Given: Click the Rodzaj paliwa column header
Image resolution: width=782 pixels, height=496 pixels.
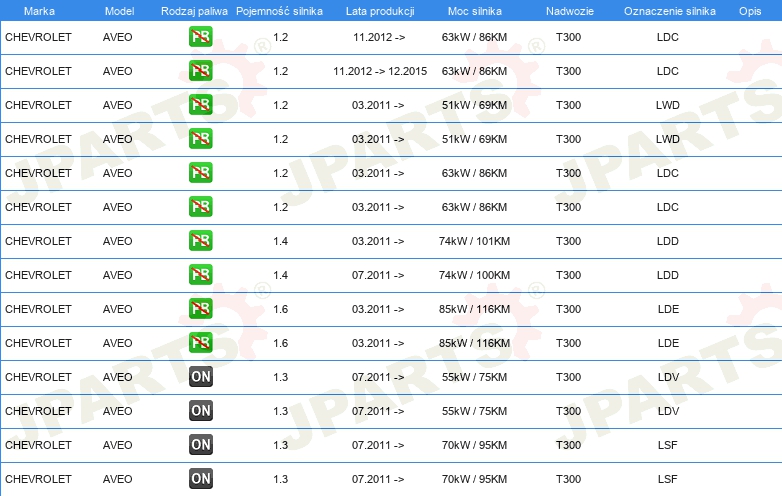Looking at the screenshot, I should (194, 11).
